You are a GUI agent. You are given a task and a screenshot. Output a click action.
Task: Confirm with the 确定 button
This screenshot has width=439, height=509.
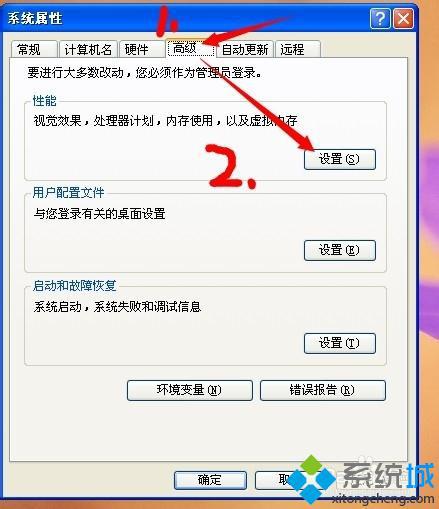click(210, 480)
